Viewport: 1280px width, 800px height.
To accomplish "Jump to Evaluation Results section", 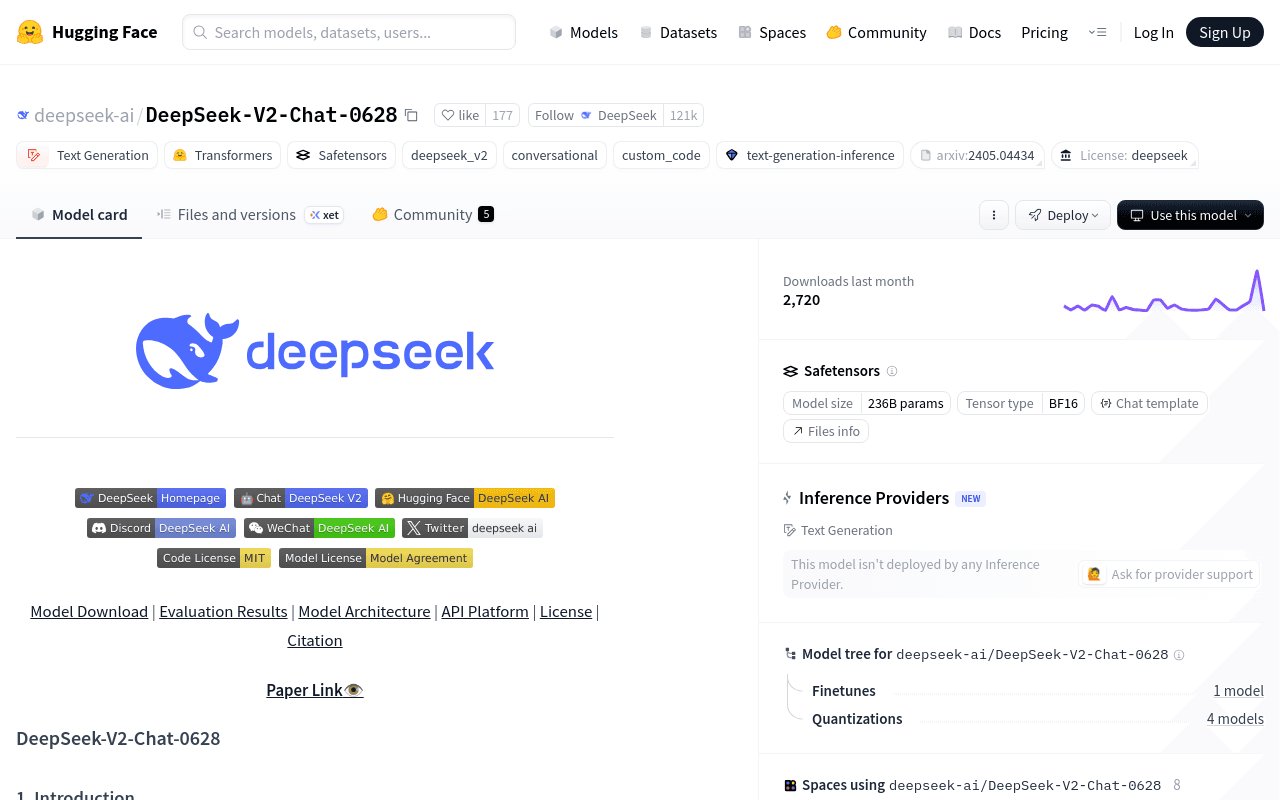I will coord(223,611).
